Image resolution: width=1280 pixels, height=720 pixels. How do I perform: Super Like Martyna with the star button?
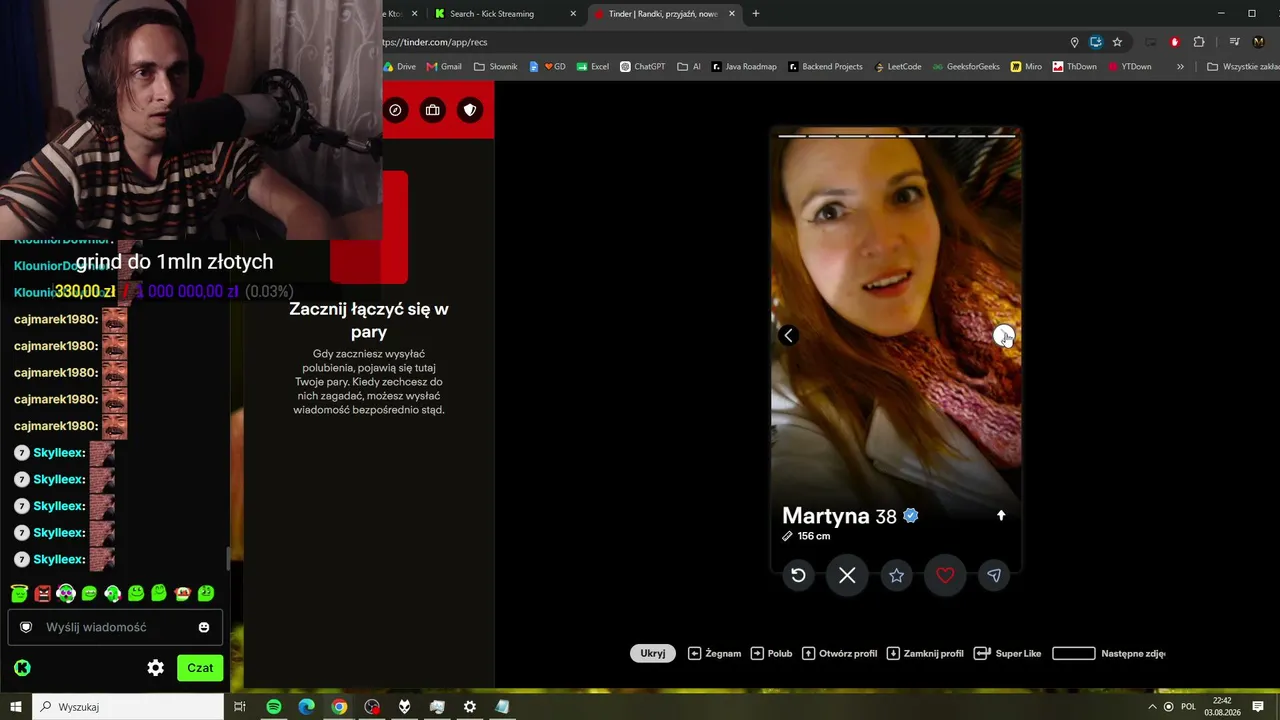(x=896, y=575)
